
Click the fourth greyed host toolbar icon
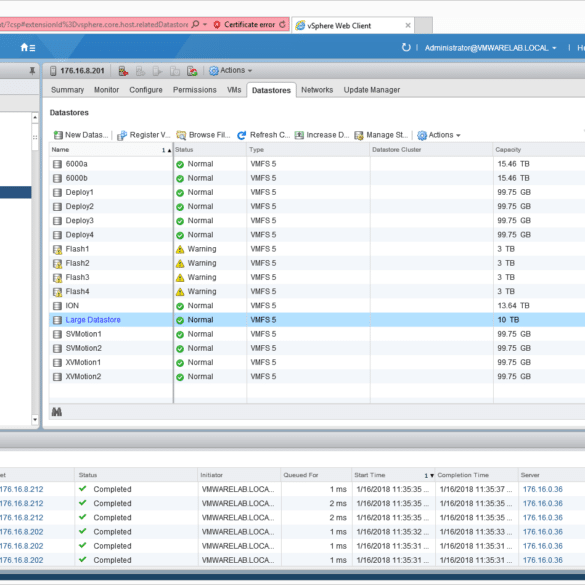(x=175, y=71)
